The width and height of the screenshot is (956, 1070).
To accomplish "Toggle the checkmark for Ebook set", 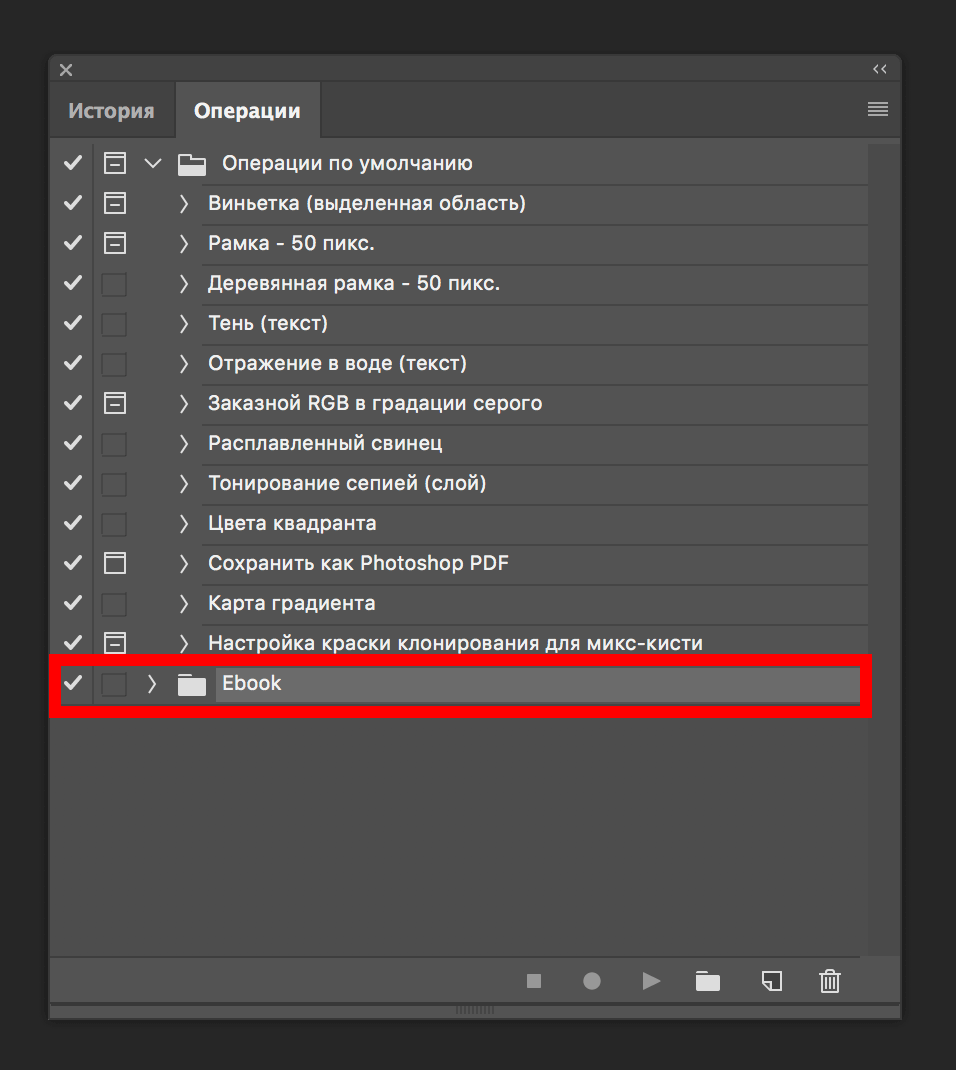I will coord(72,684).
